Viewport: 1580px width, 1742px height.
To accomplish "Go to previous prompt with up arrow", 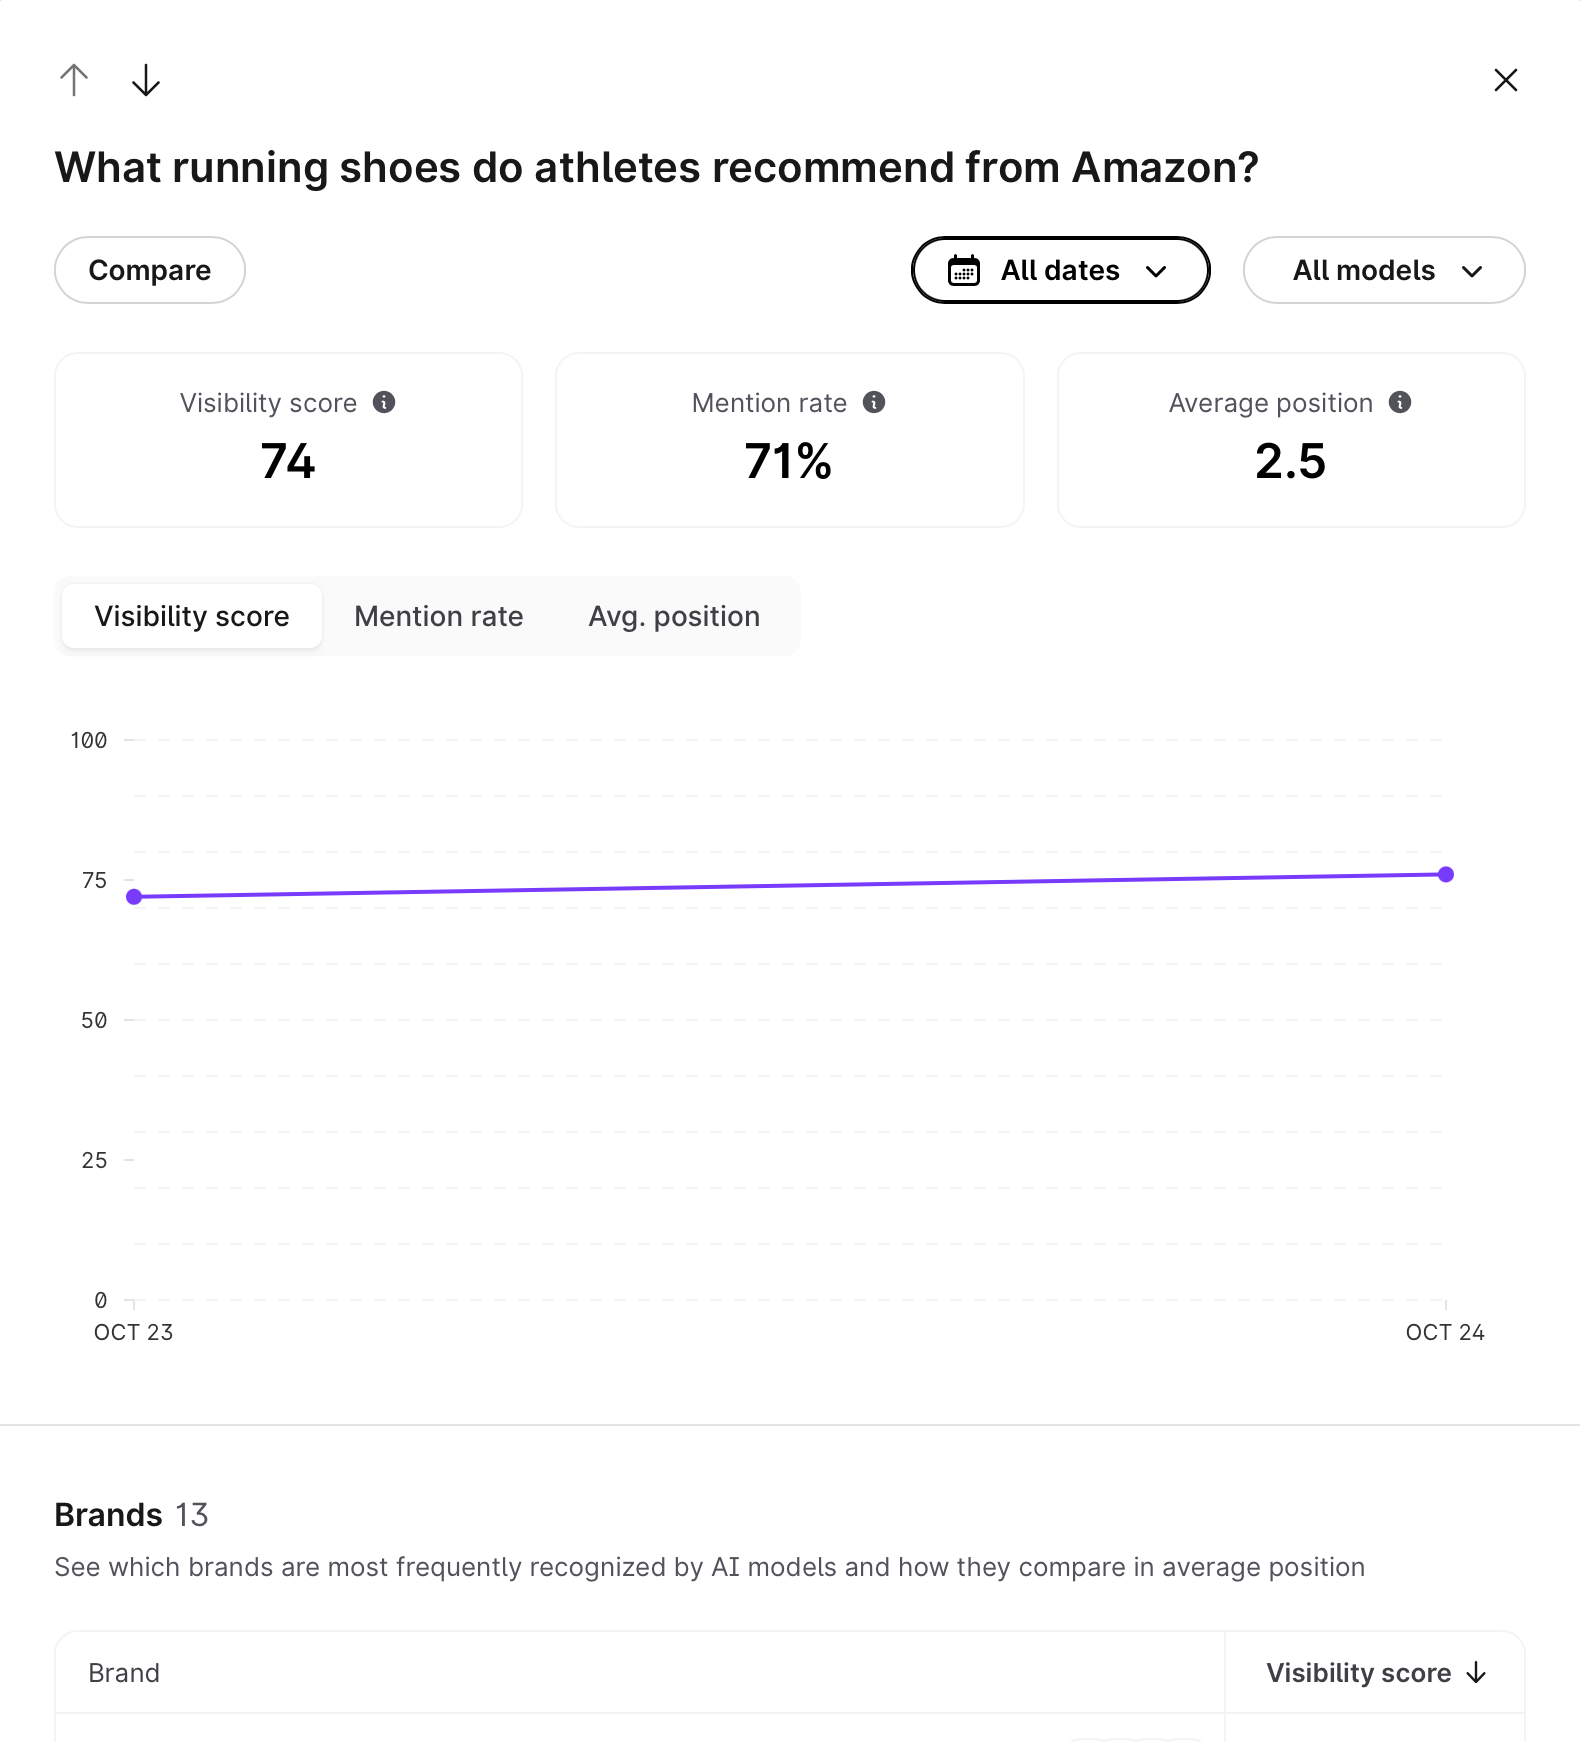I will tap(74, 80).
